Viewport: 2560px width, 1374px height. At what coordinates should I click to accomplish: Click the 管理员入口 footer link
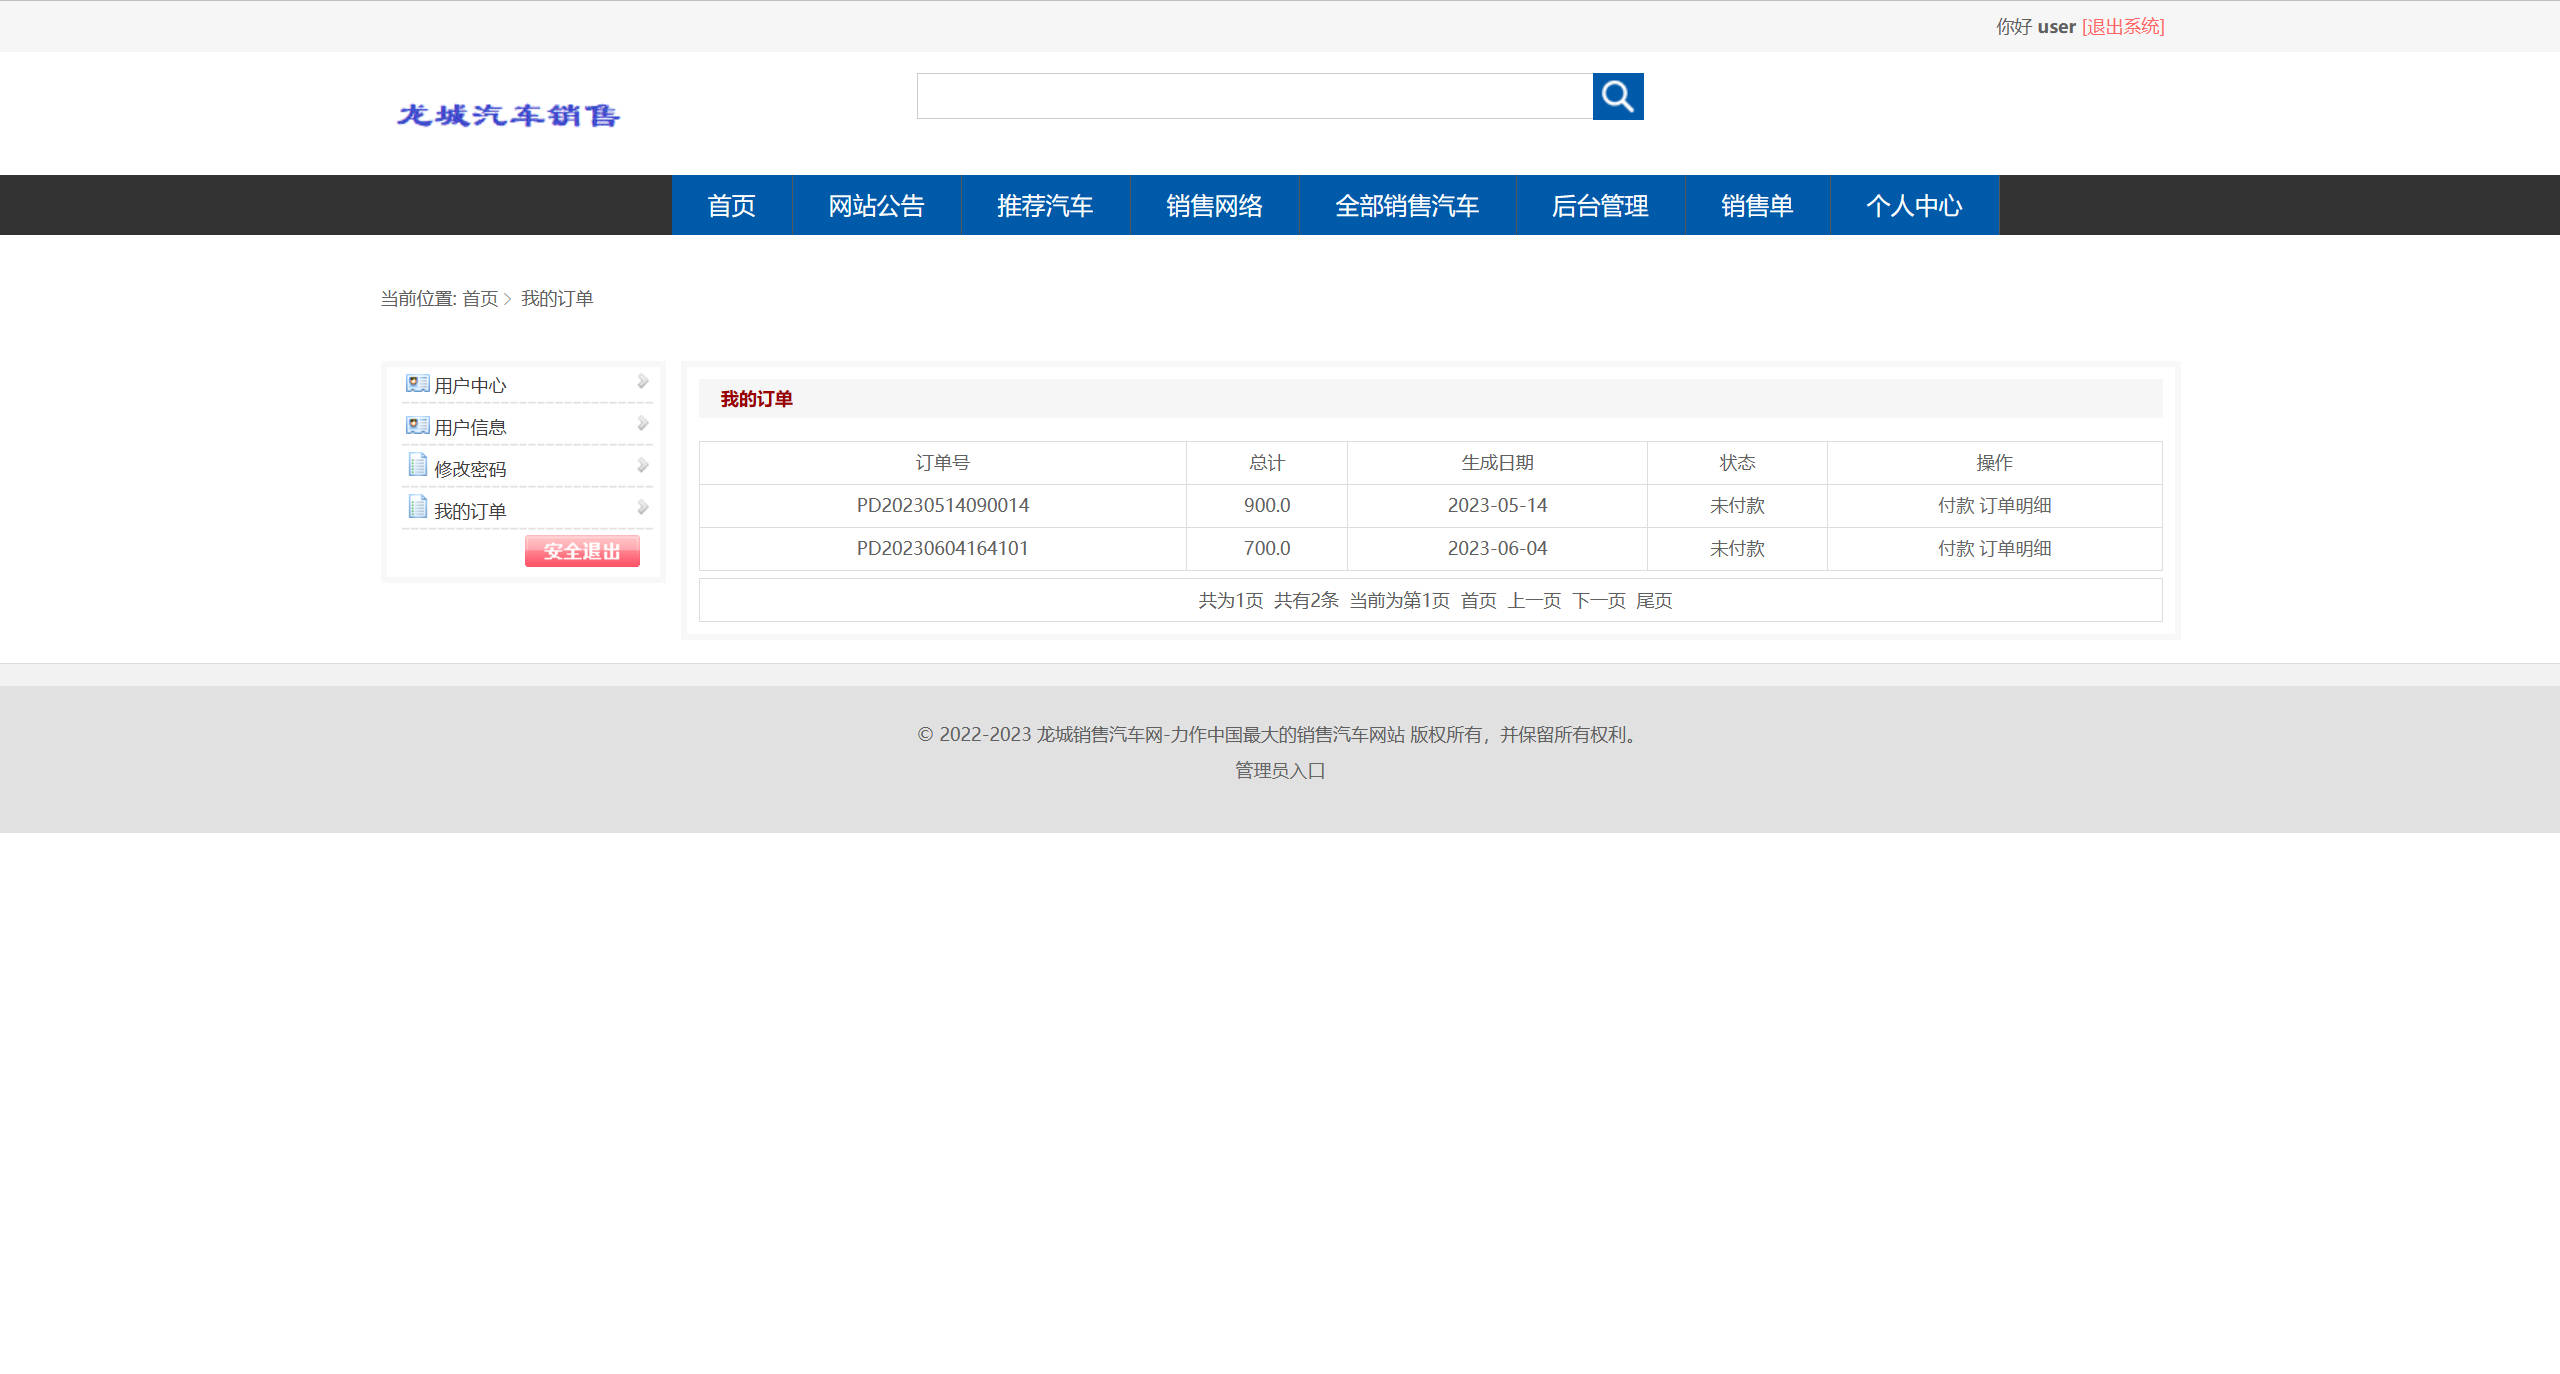point(1279,771)
